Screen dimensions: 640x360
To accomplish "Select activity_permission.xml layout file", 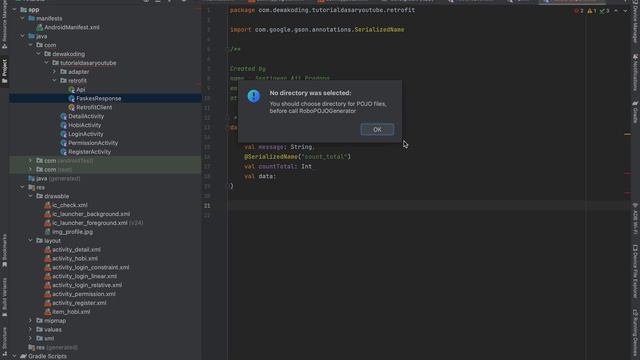I will click(83, 294).
